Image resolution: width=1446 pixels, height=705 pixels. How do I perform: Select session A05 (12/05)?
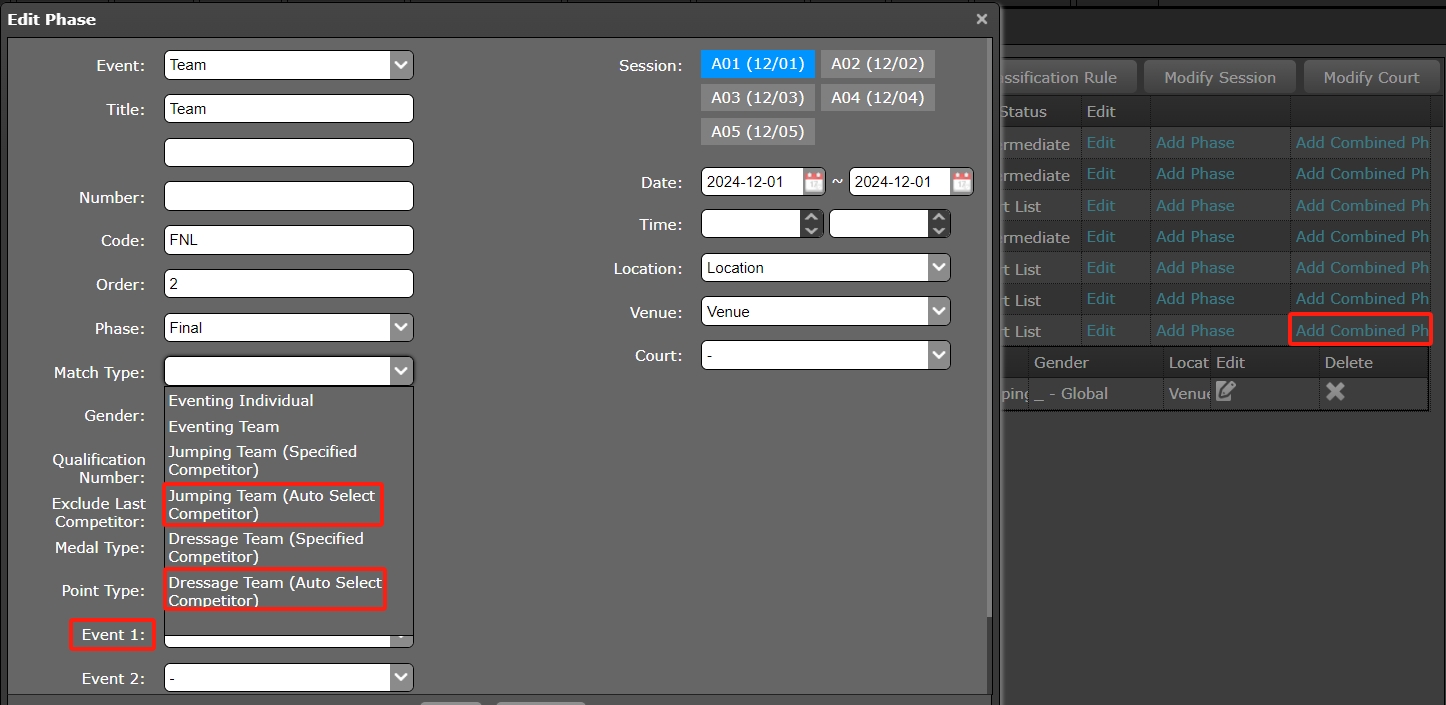point(758,131)
